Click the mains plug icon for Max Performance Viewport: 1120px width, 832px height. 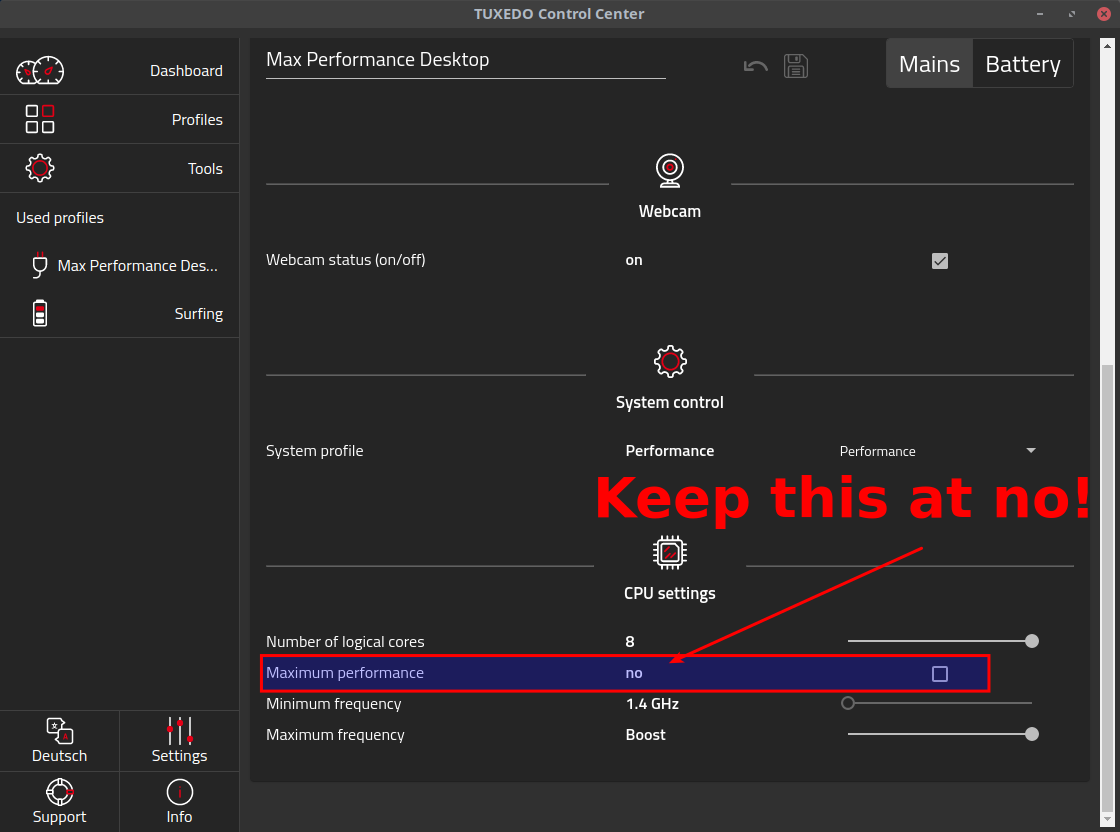(x=40, y=265)
